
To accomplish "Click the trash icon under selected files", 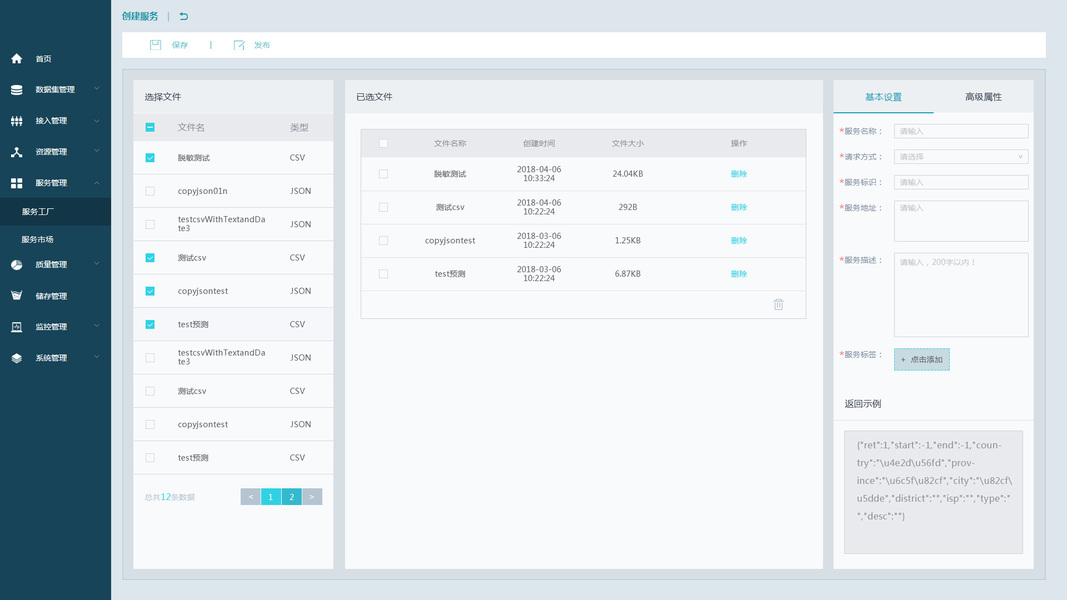I will tap(778, 304).
